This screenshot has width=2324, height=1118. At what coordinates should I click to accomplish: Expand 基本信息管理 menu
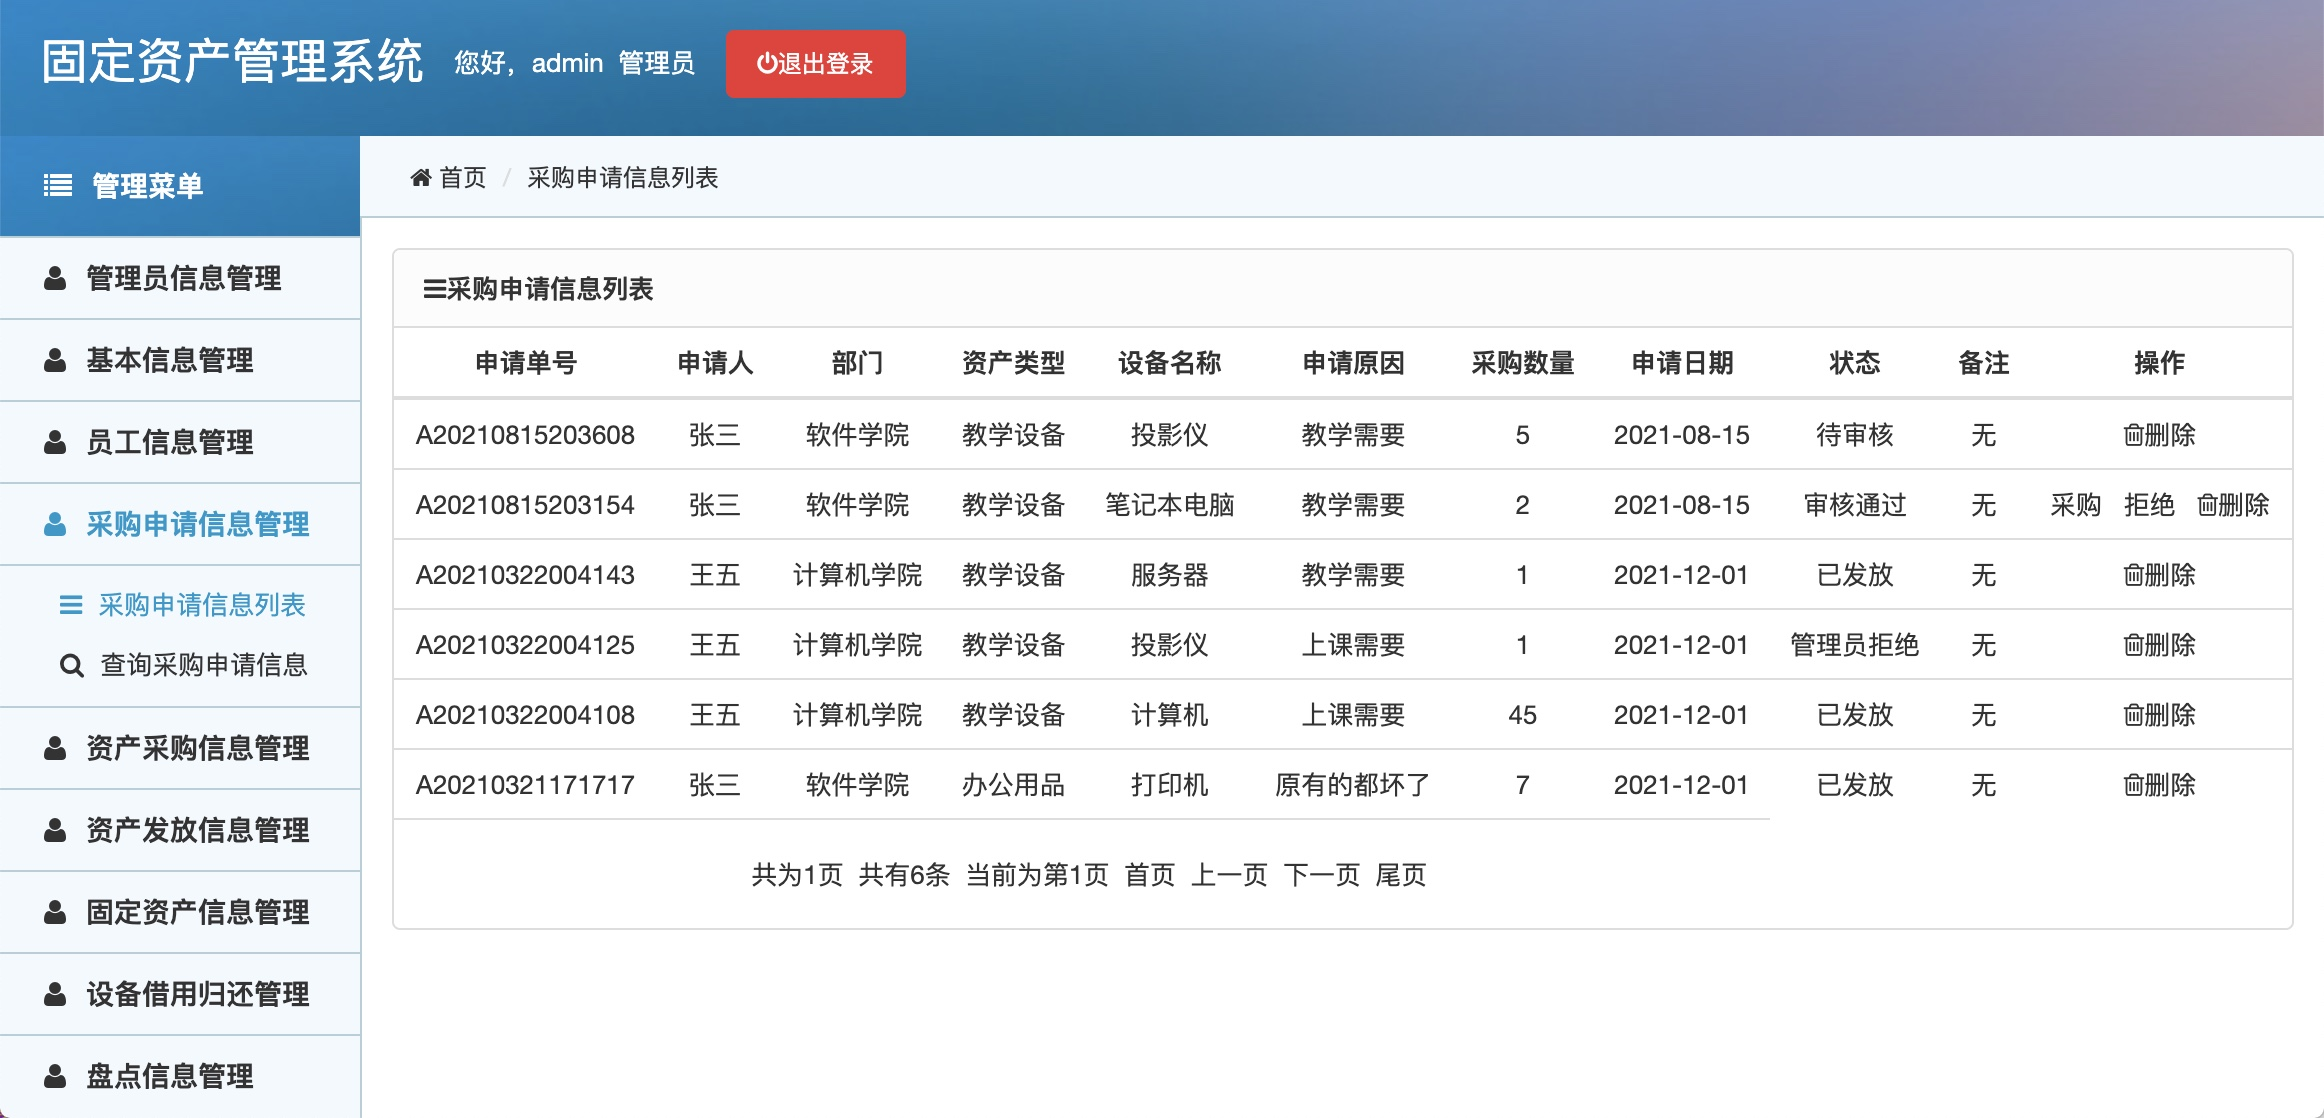click(180, 361)
